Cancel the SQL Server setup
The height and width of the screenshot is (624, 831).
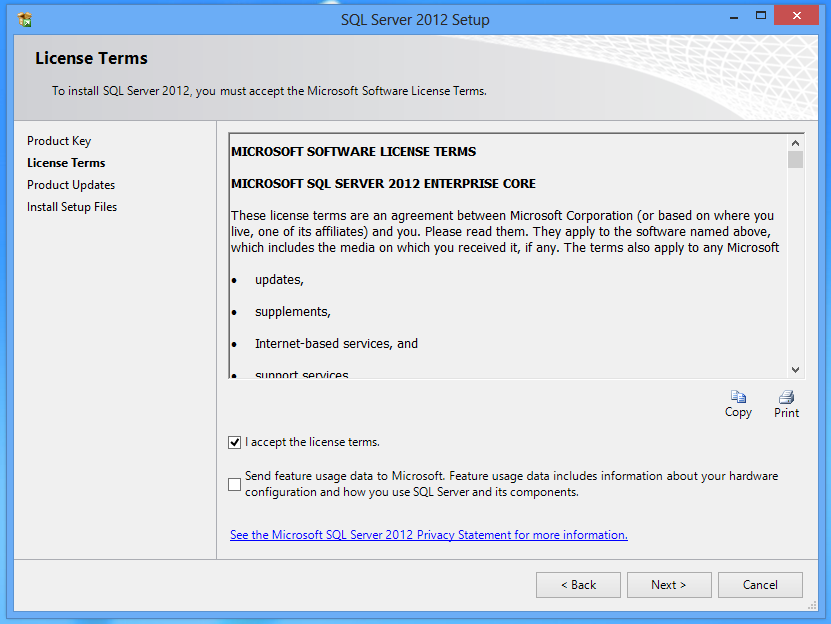[760, 585]
